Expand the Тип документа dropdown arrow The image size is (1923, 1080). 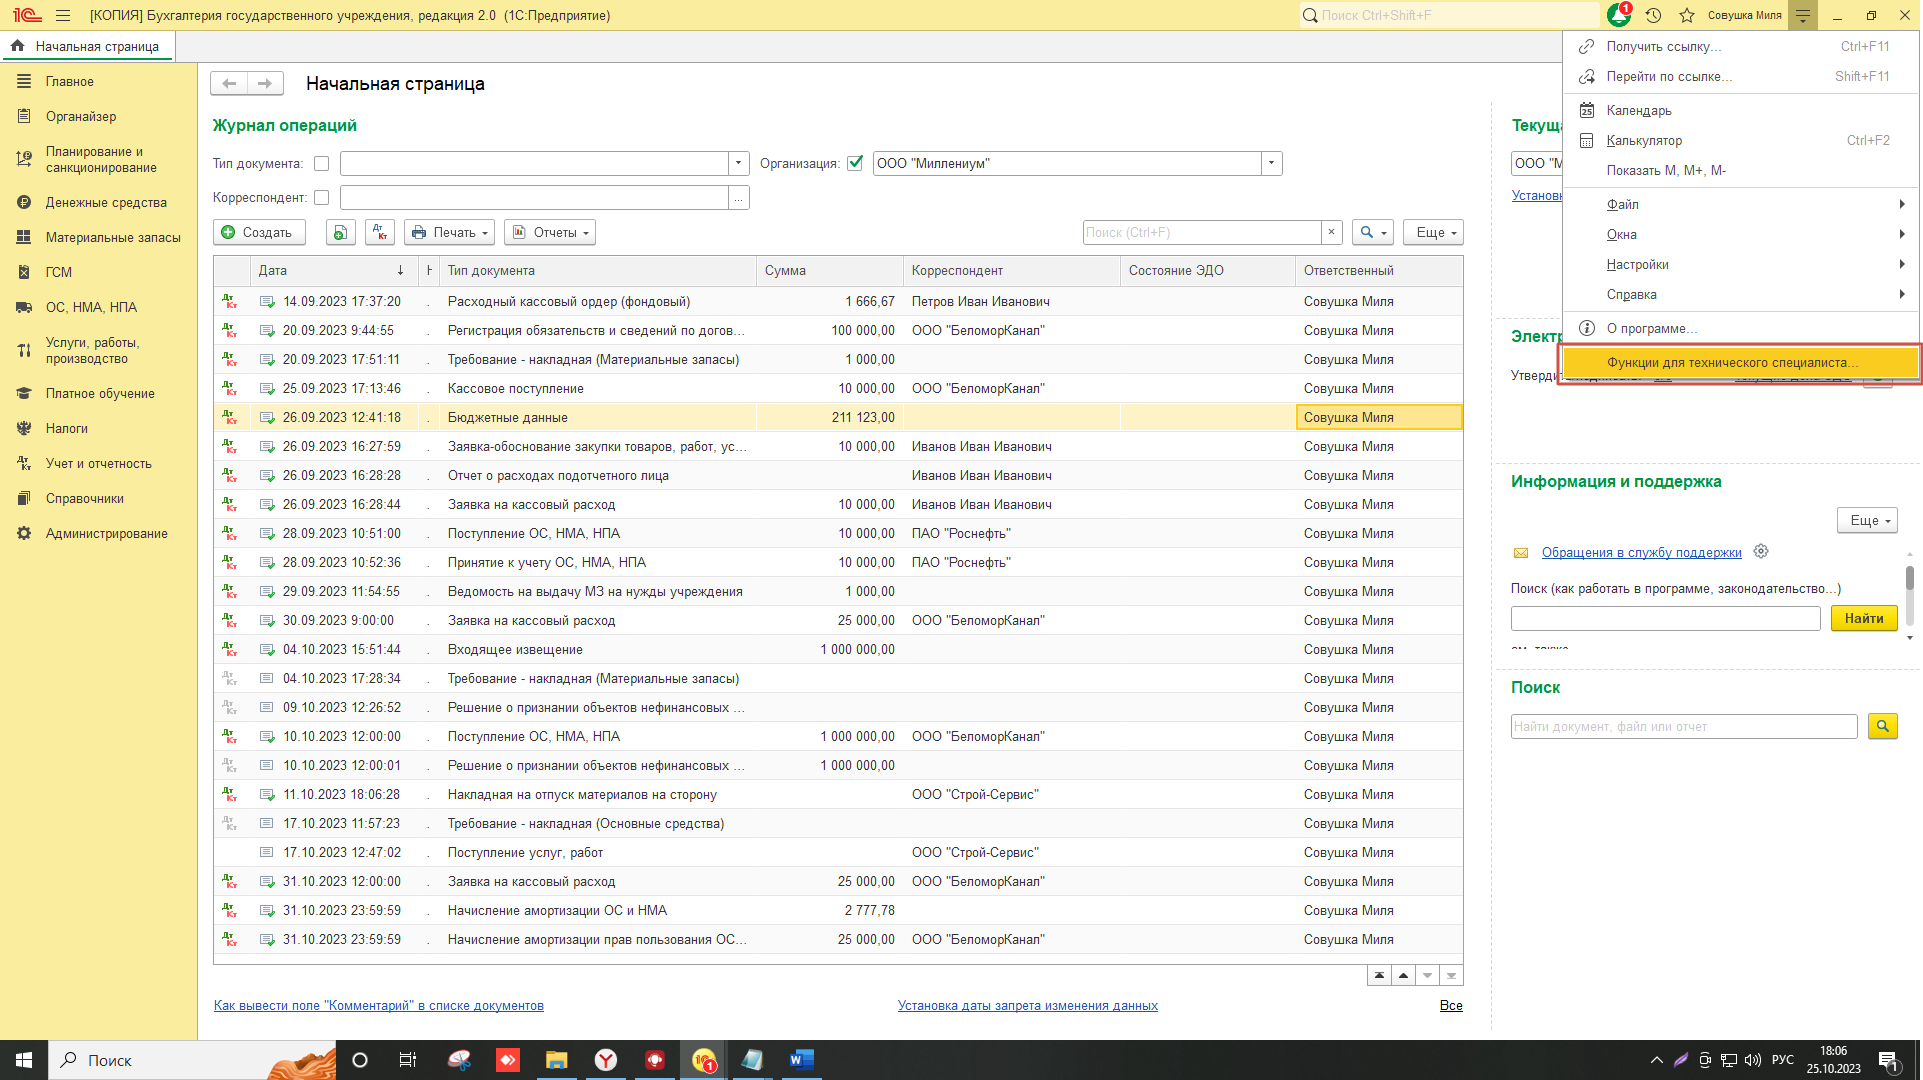tap(739, 164)
